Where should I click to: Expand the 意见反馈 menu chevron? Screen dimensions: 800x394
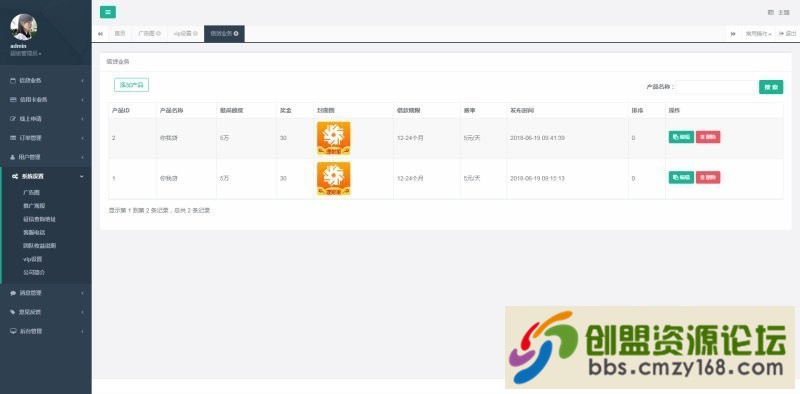pyautogui.click(x=82, y=312)
